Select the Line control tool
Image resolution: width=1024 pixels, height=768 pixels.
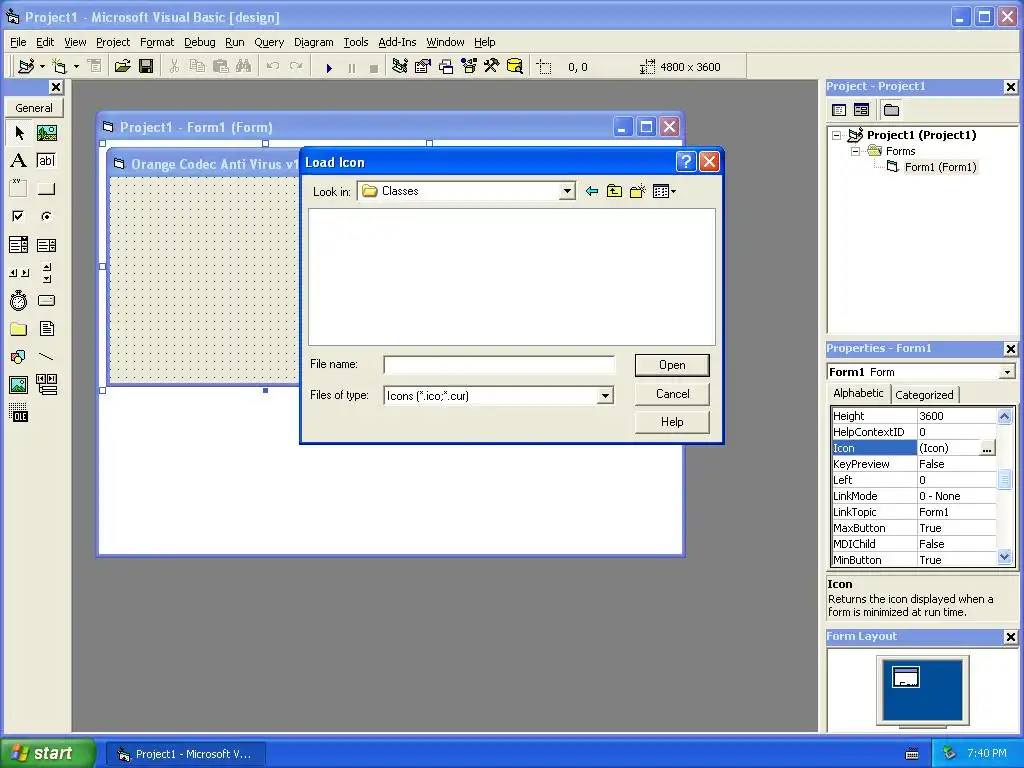click(x=46, y=357)
